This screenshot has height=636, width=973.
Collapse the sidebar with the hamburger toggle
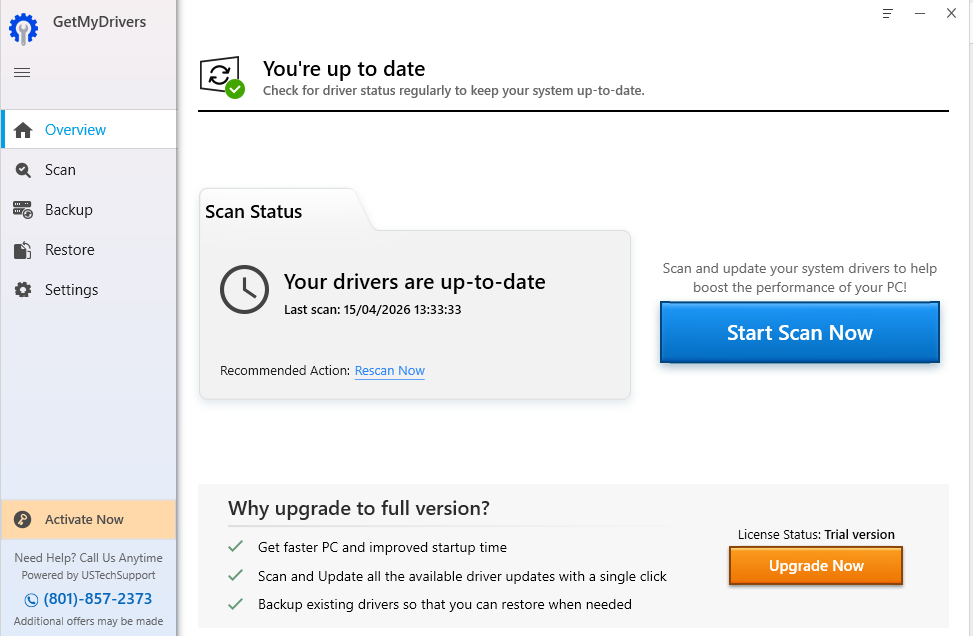pos(22,72)
